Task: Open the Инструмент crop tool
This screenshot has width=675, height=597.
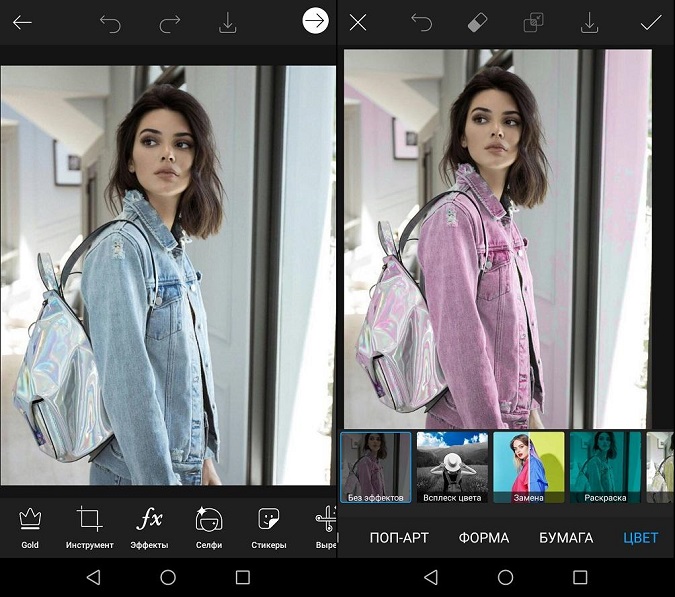Action: tap(90, 527)
